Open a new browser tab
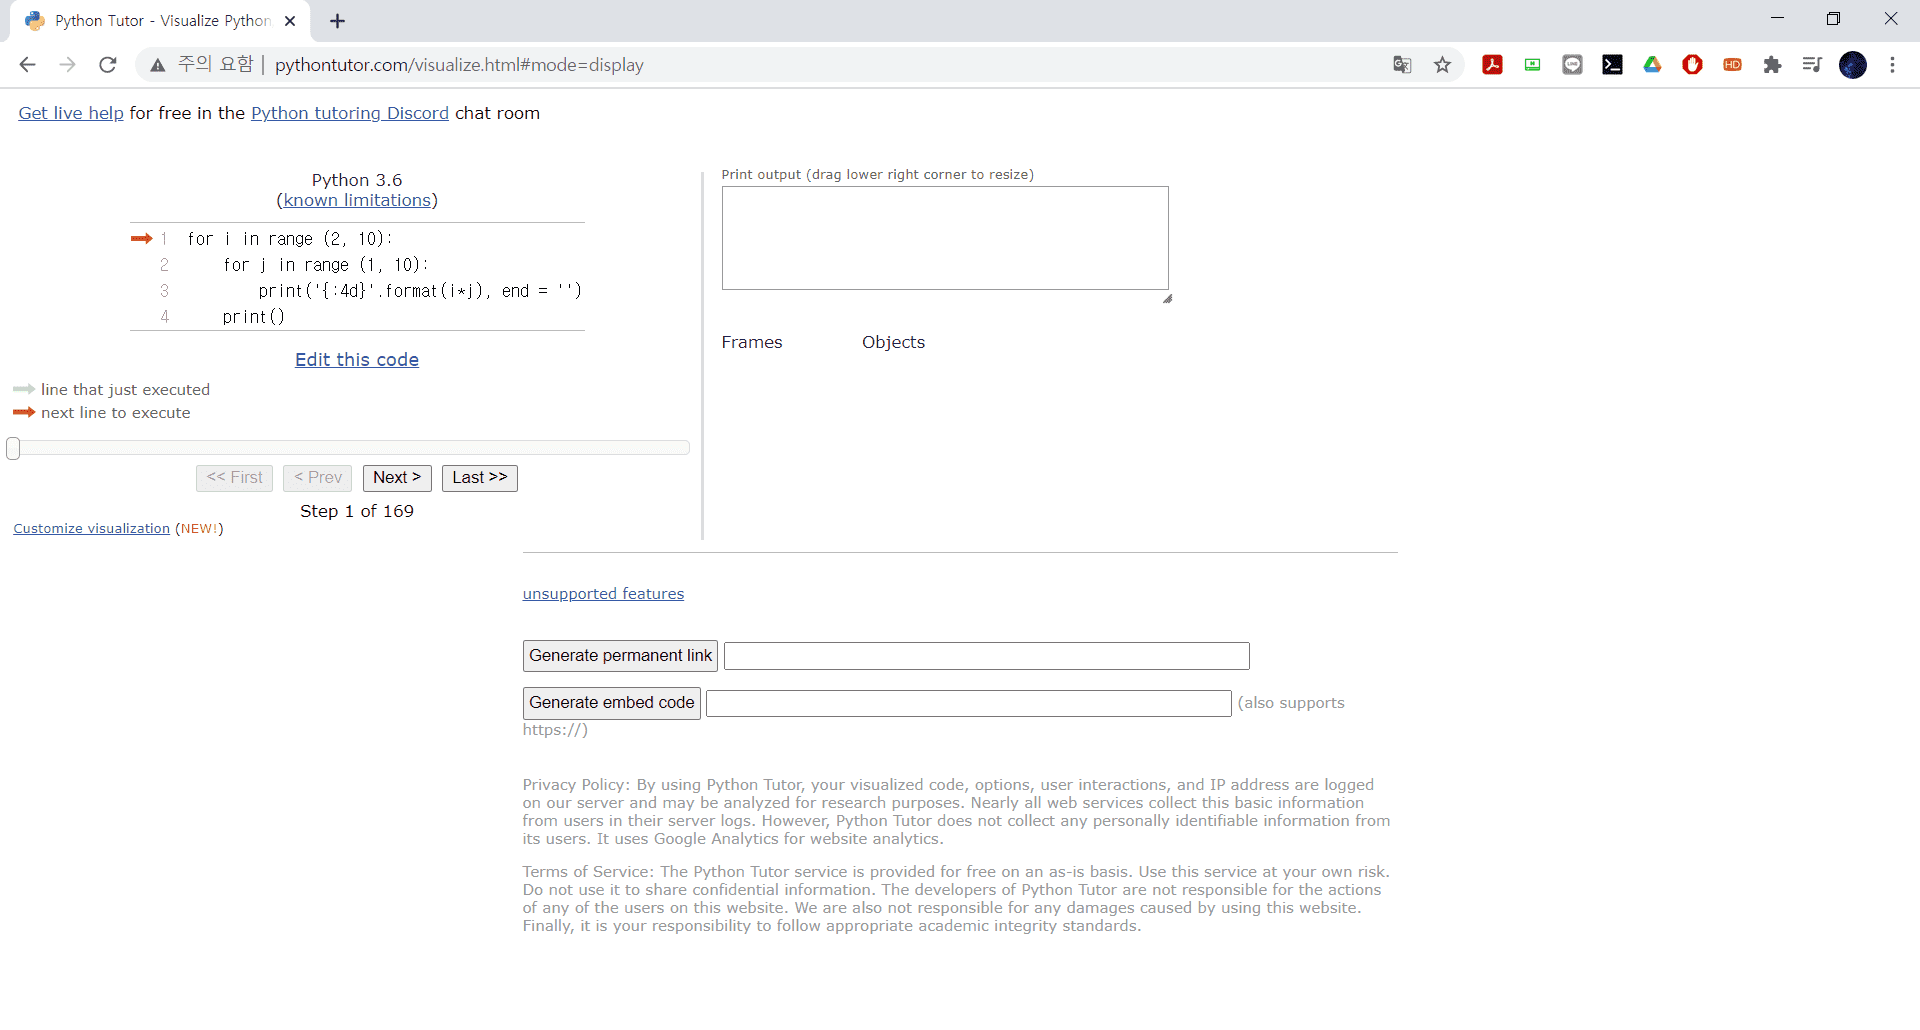 338,21
